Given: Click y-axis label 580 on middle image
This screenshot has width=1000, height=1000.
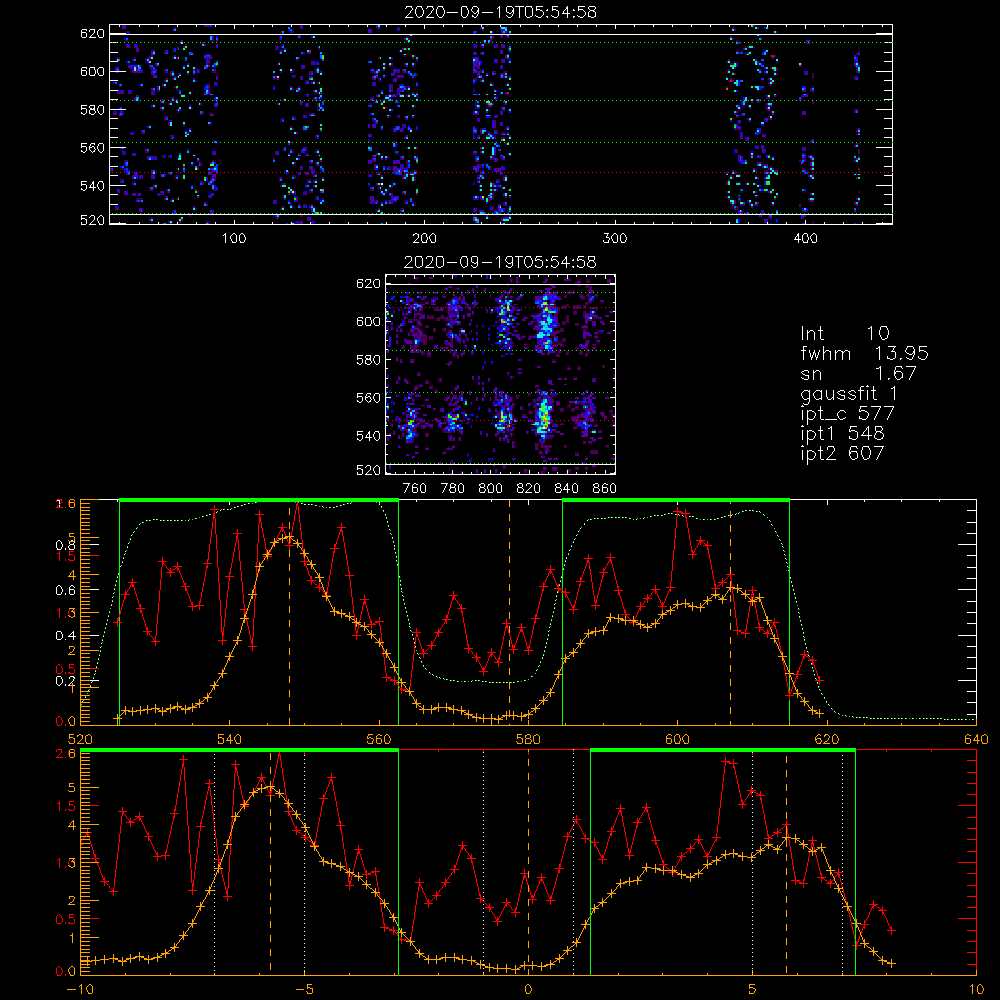Looking at the screenshot, I should click(x=368, y=360).
